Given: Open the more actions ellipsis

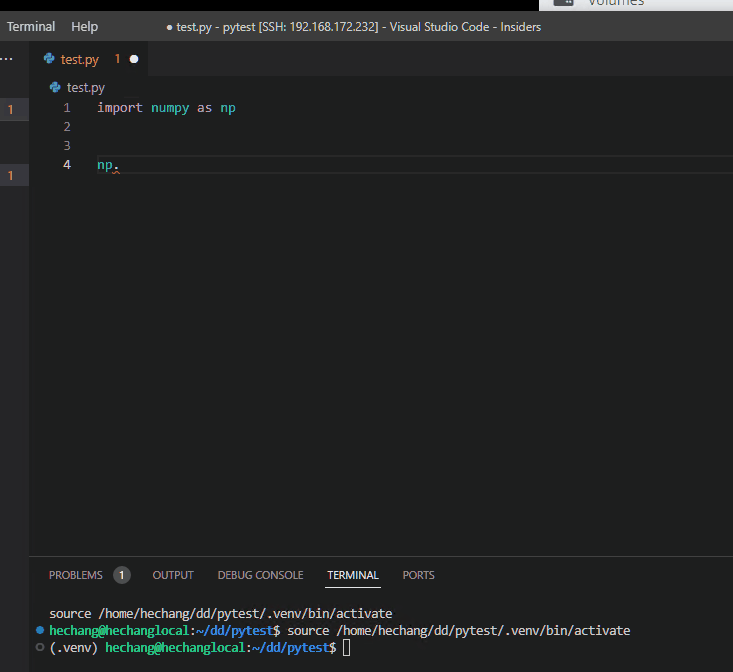Looking at the screenshot, I should click(7, 59).
